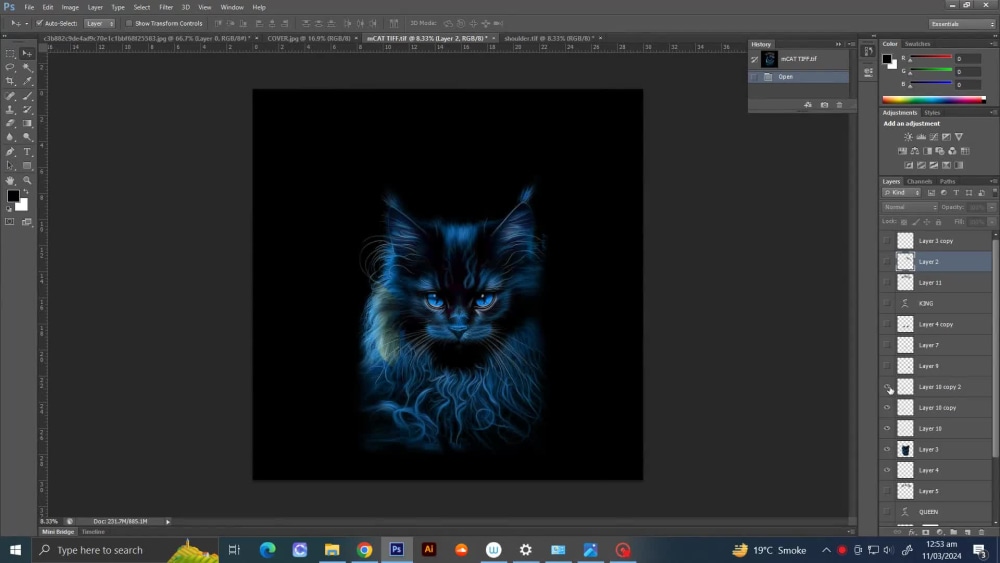Select the Zoom tool
The height and width of the screenshot is (563, 1000).
click(27, 180)
